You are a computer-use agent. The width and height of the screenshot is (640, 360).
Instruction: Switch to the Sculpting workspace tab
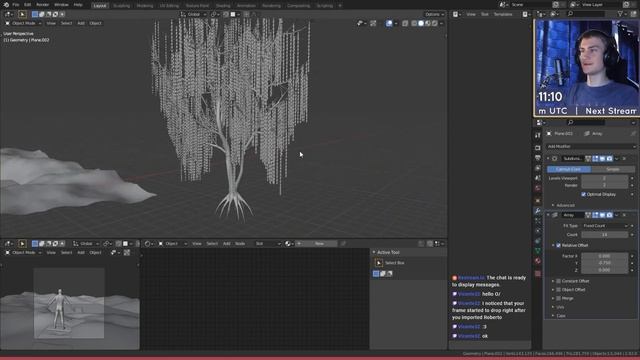(x=121, y=6)
